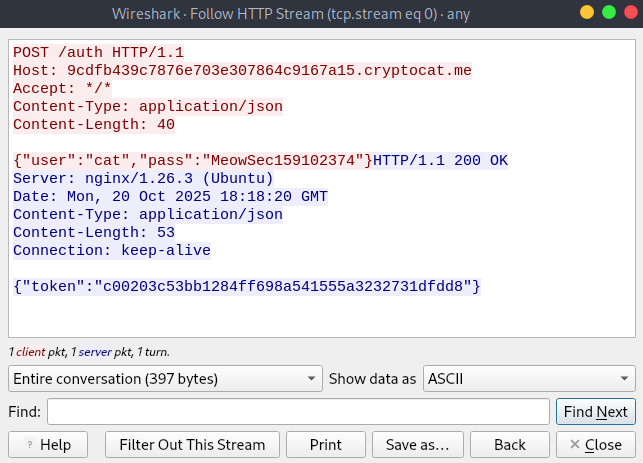Open the Entire conversation dropdown

[165, 379]
